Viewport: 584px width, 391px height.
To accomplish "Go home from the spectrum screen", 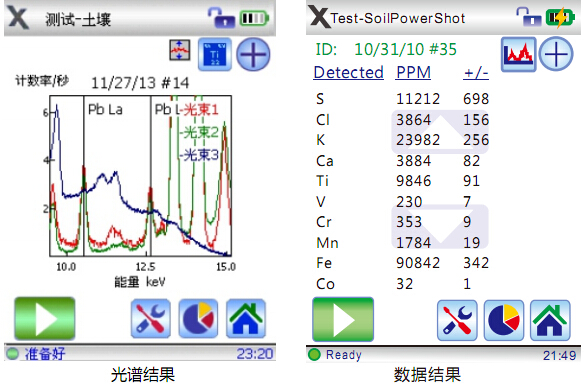I will [246, 318].
